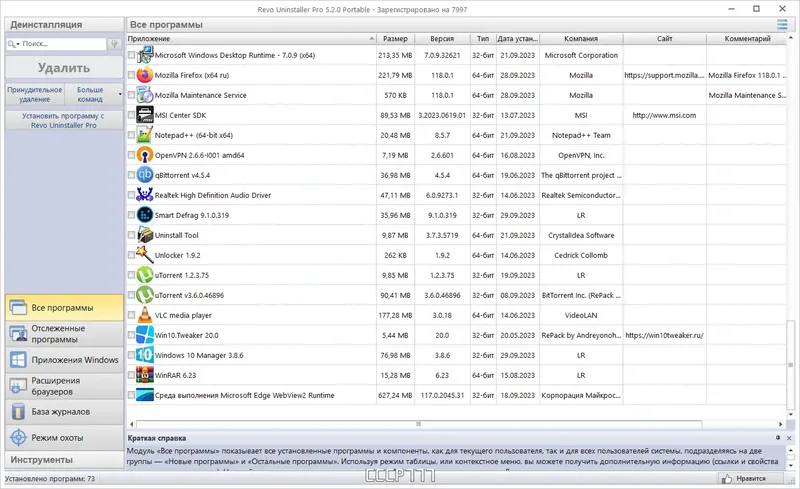Tick the Mozilla Firefox checkbox
The width and height of the screenshot is (800, 489).
click(x=131, y=75)
